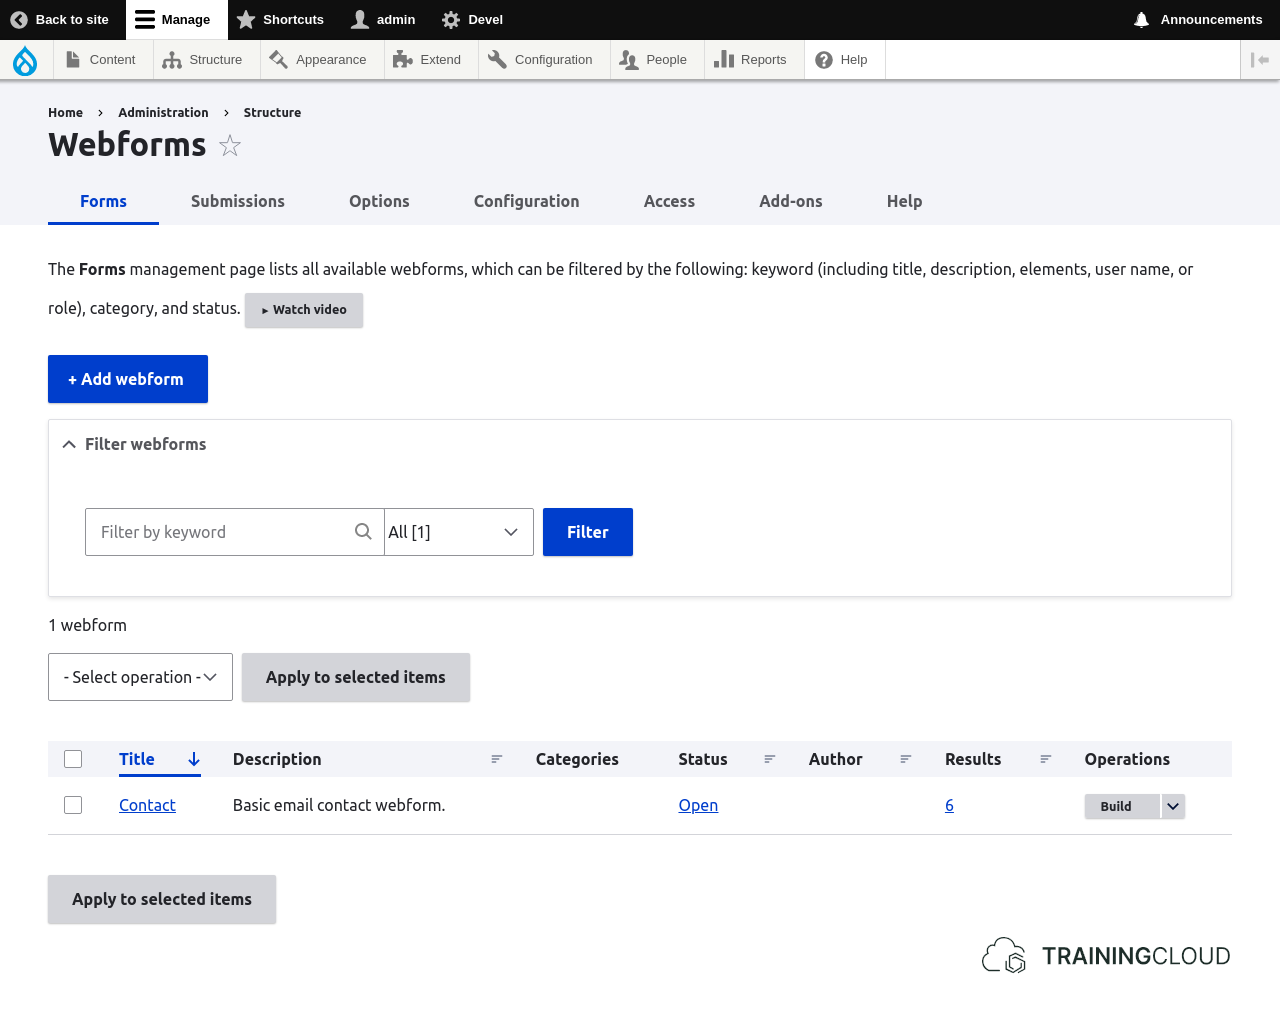Expand the Build operations dropdown arrow
This screenshot has width=1280, height=1024.
(1173, 806)
